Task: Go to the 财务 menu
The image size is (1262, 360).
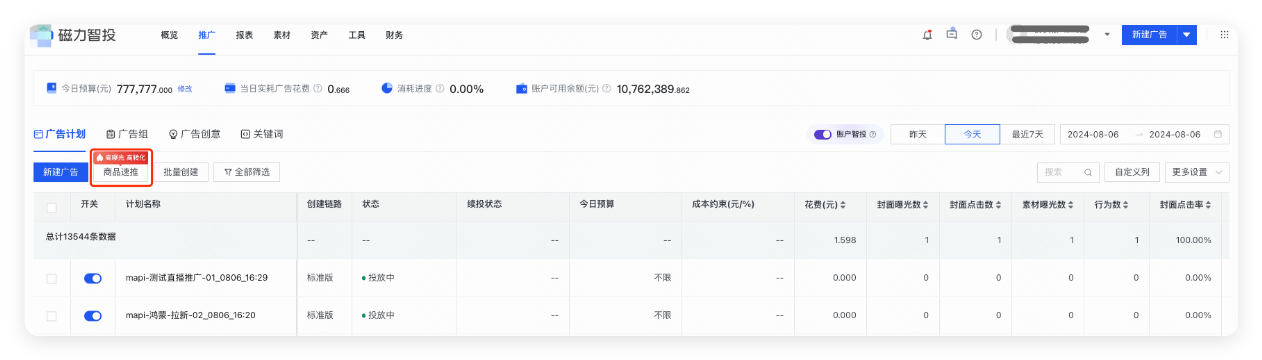Action: pyautogui.click(x=394, y=35)
